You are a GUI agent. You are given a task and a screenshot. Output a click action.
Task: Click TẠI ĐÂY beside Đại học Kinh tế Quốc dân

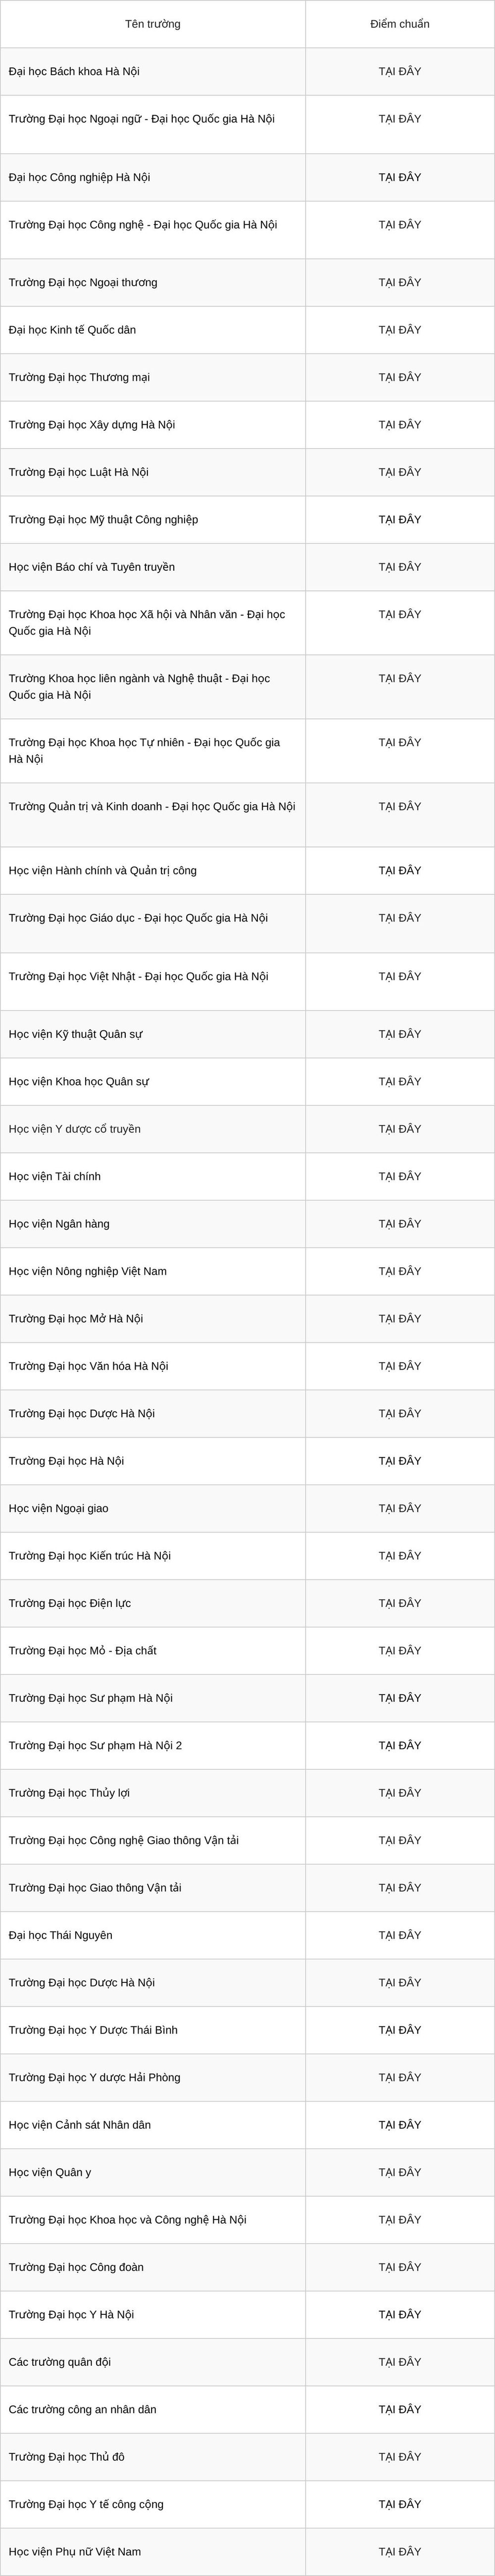tap(400, 330)
